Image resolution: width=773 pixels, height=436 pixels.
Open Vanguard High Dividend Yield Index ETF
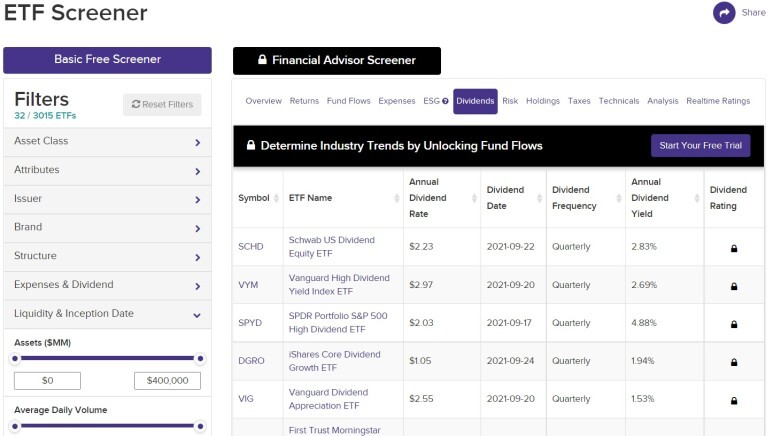pos(339,285)
